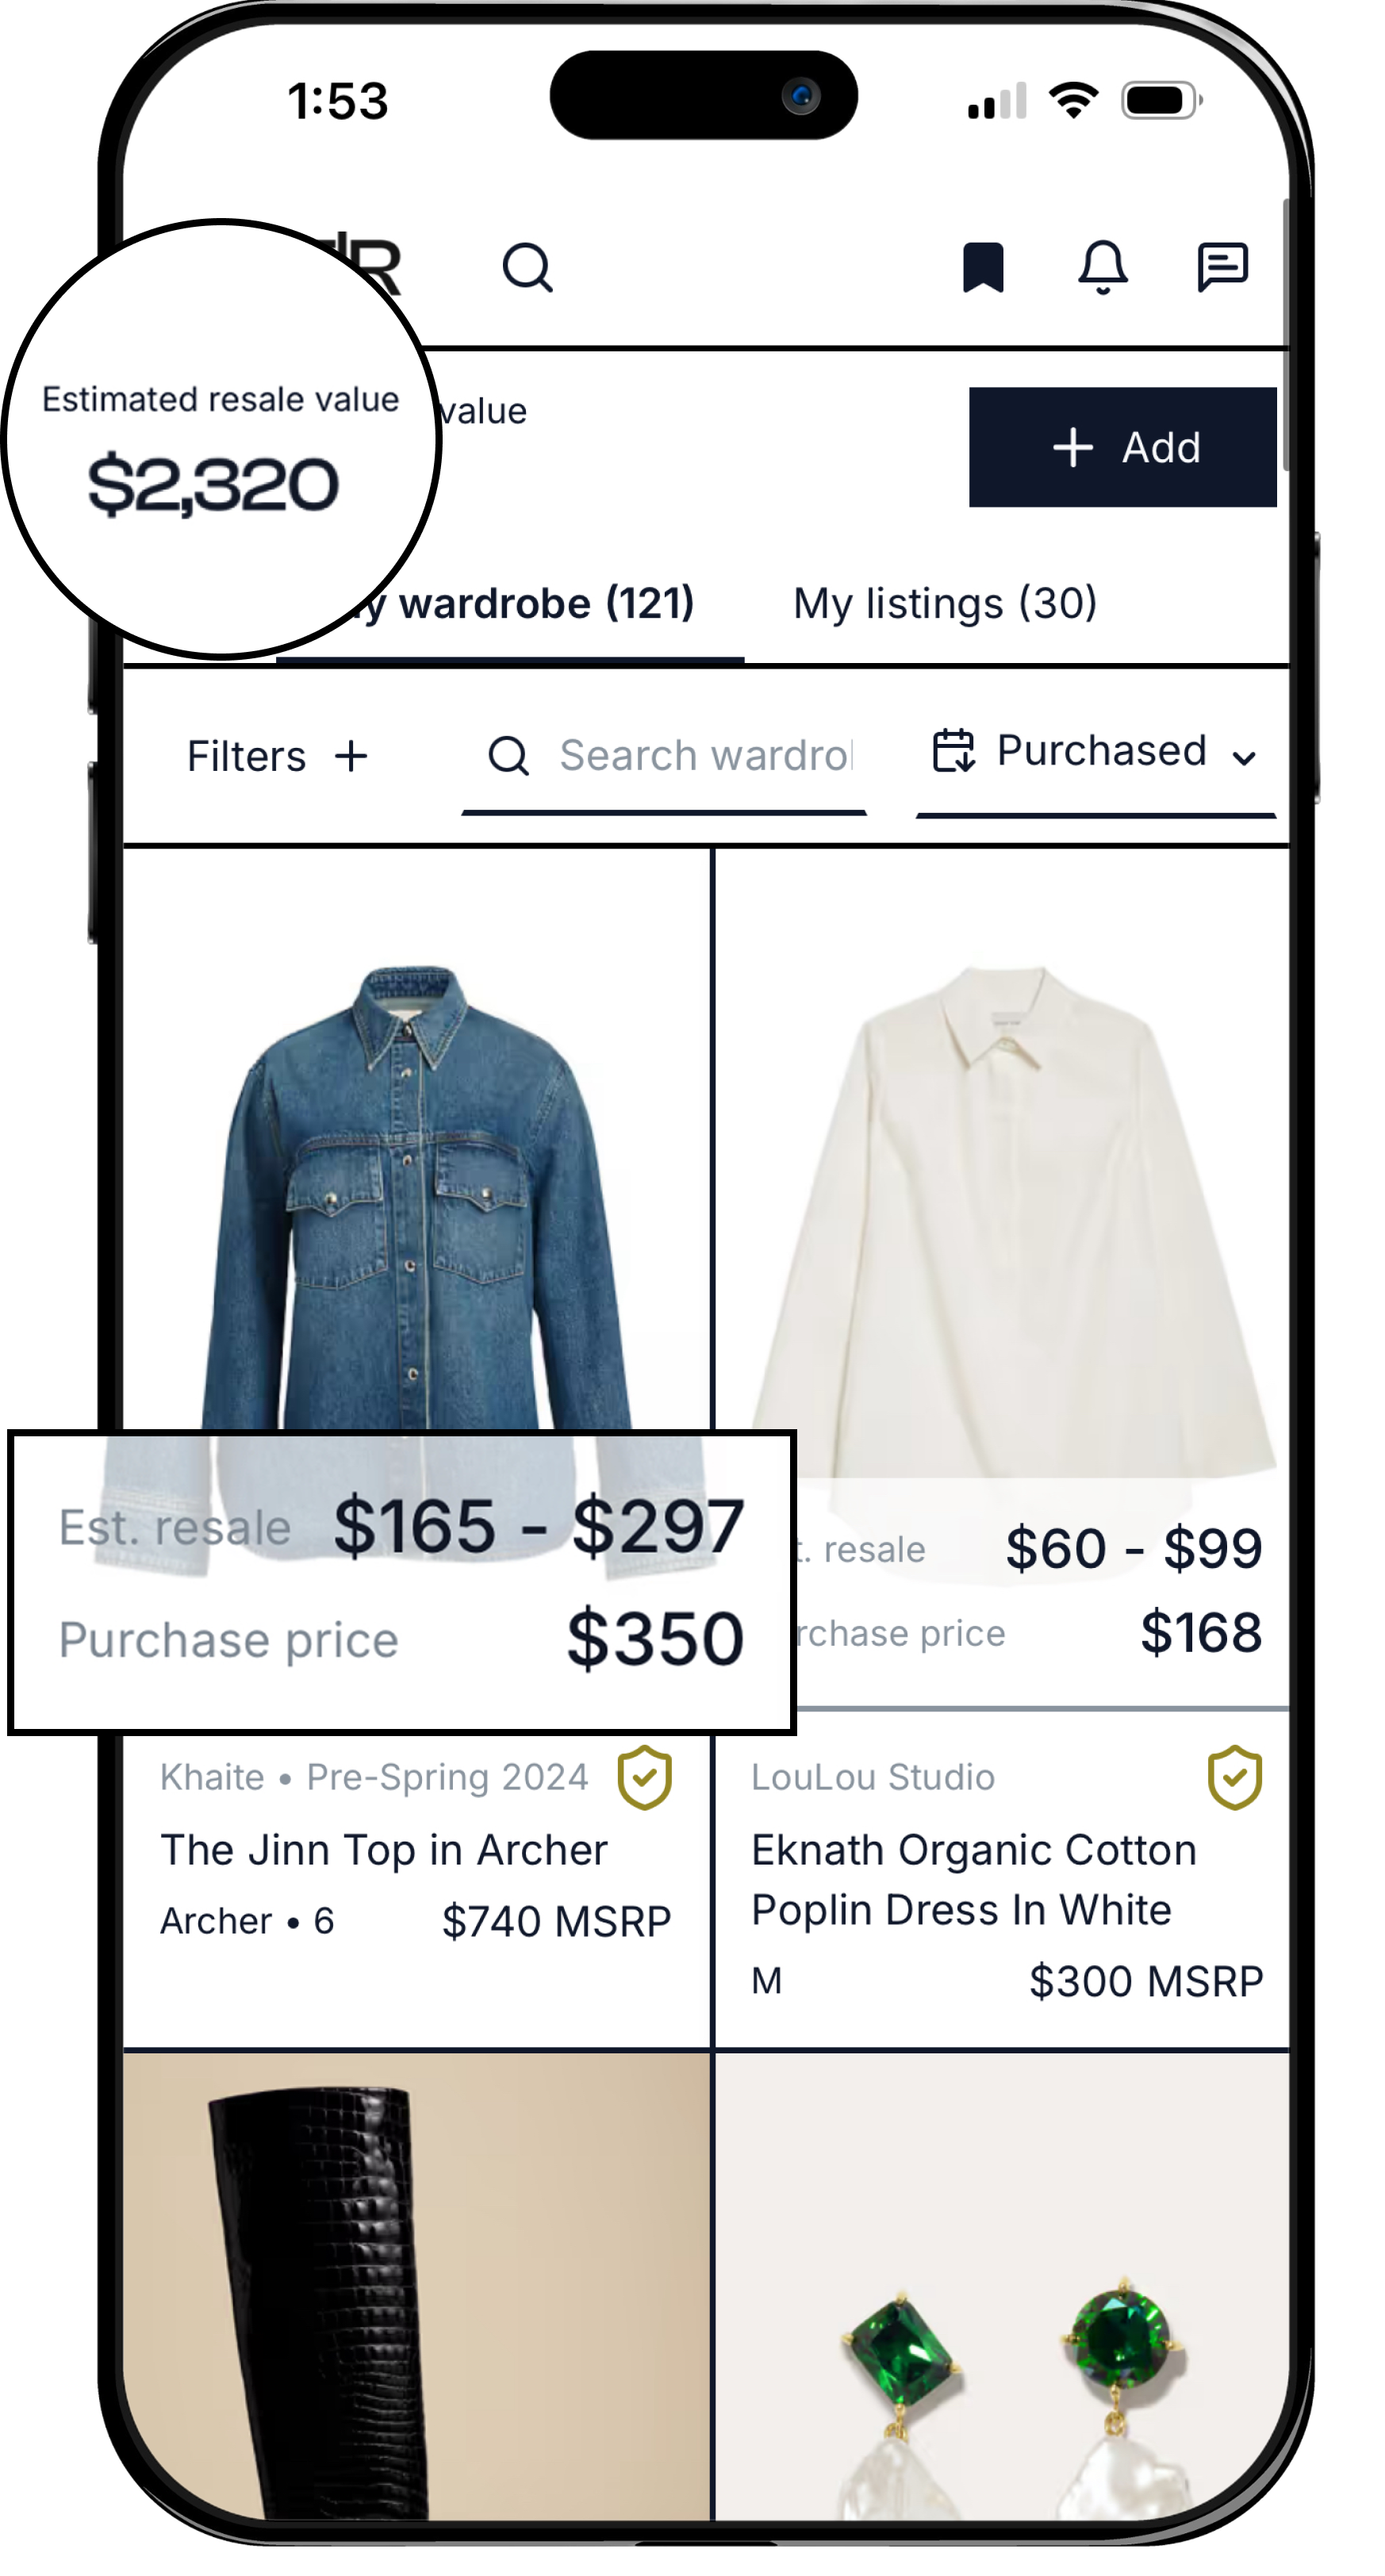This screenshot has width=1385, height=2576.
Task: Open saved items bookmark icon
Action: pos(983,267)
